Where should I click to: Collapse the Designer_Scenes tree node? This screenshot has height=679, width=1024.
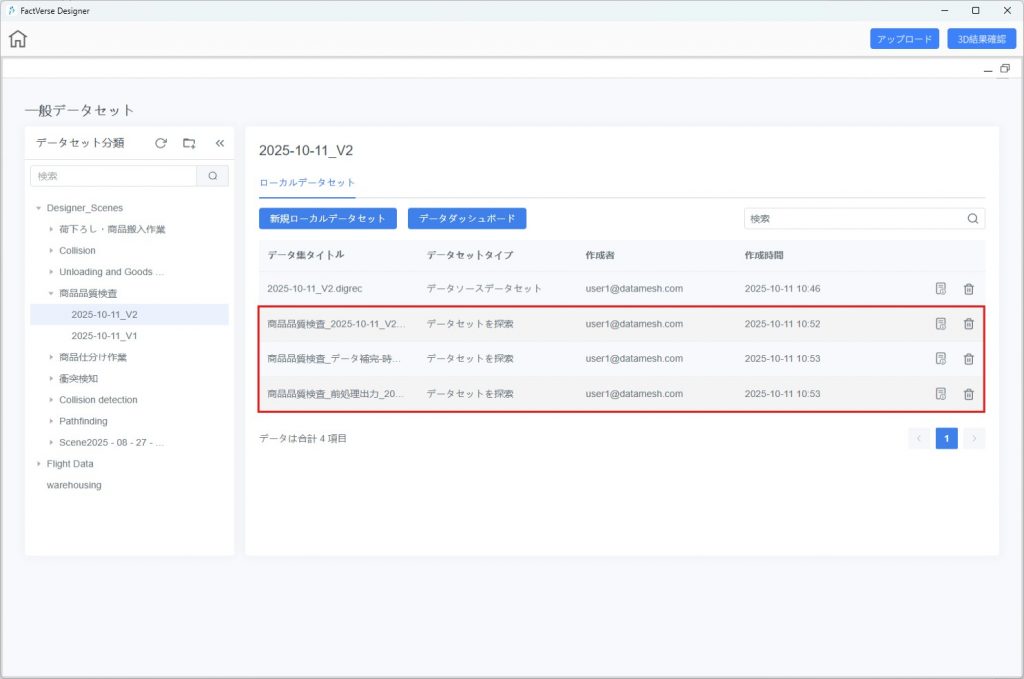click(39, 208)
